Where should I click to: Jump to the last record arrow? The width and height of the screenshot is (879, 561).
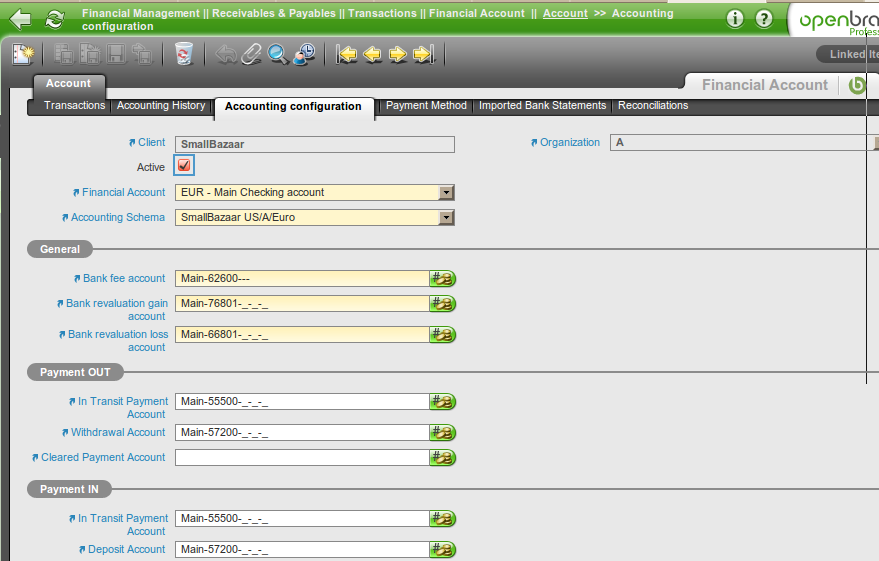(x=424, y=54)
